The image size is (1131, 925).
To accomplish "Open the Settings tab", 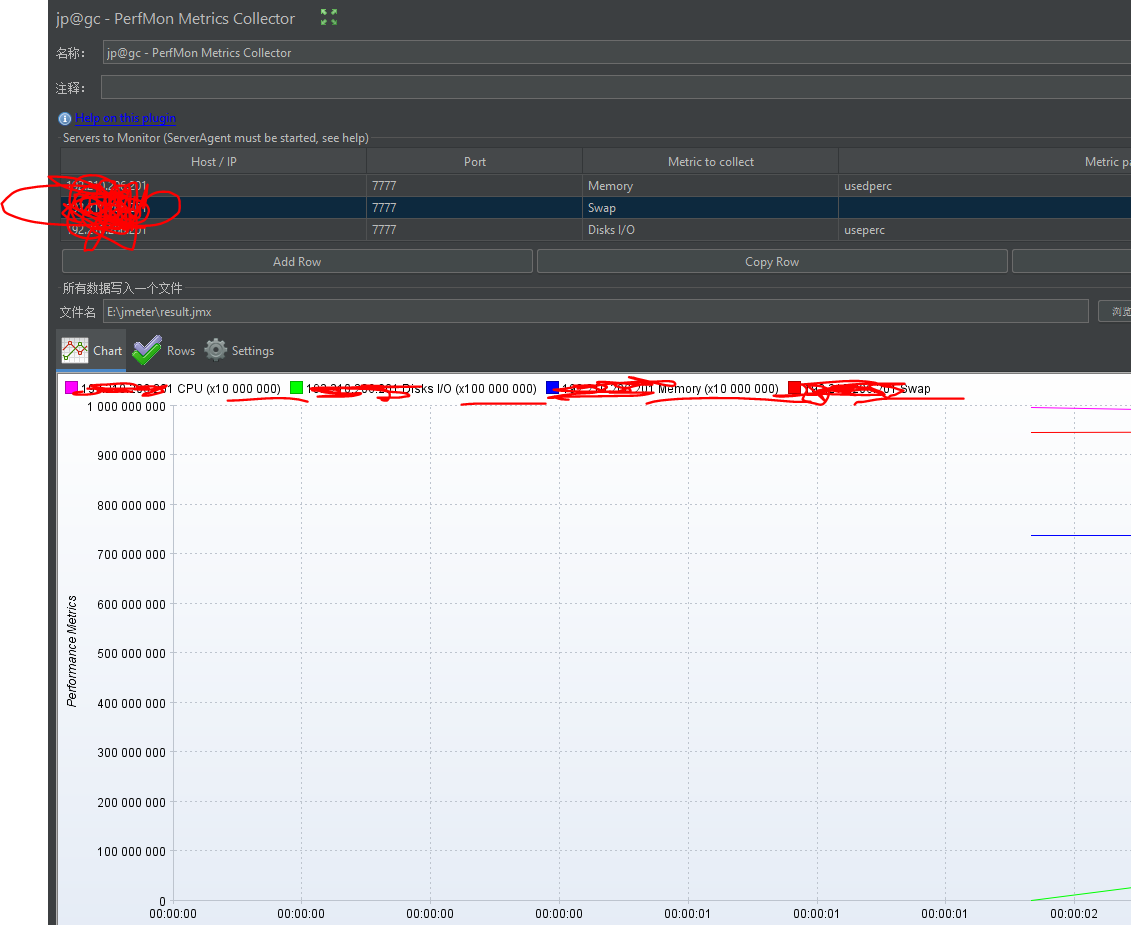I will (239, 351).
